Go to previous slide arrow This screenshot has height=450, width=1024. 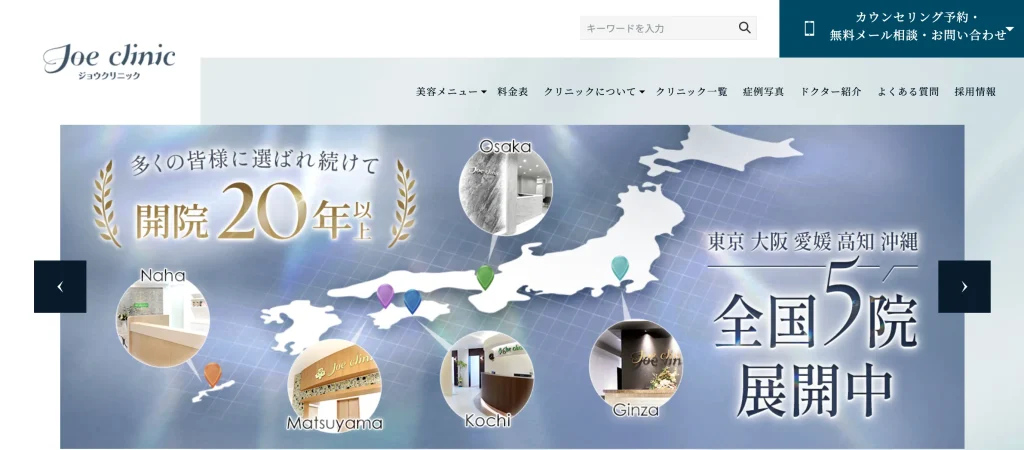click(60, 287)
